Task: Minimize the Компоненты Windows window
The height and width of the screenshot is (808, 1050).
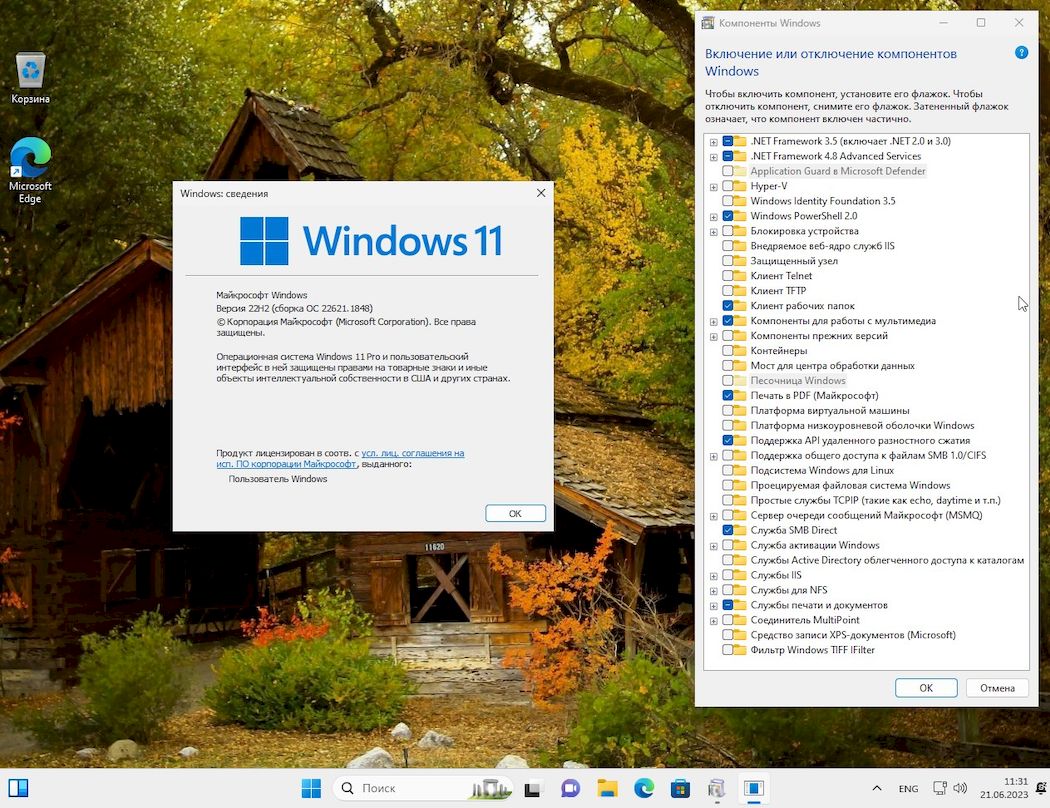Action: (x=943, y=23)
